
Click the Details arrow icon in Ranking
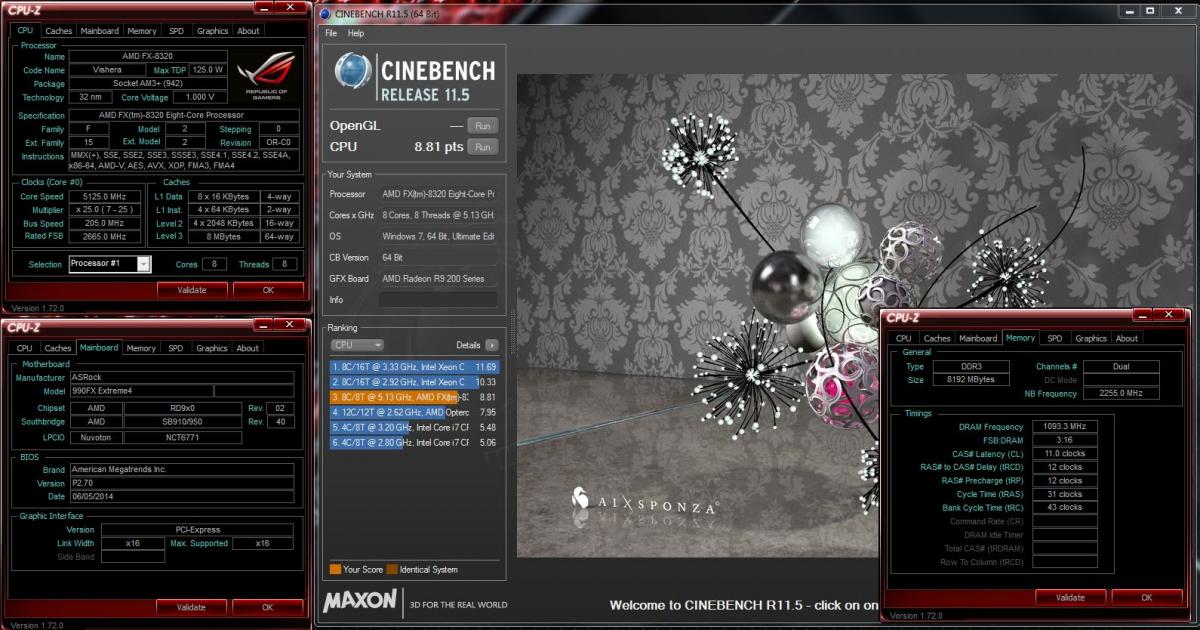pyautogui.click(x=491, y=345)
